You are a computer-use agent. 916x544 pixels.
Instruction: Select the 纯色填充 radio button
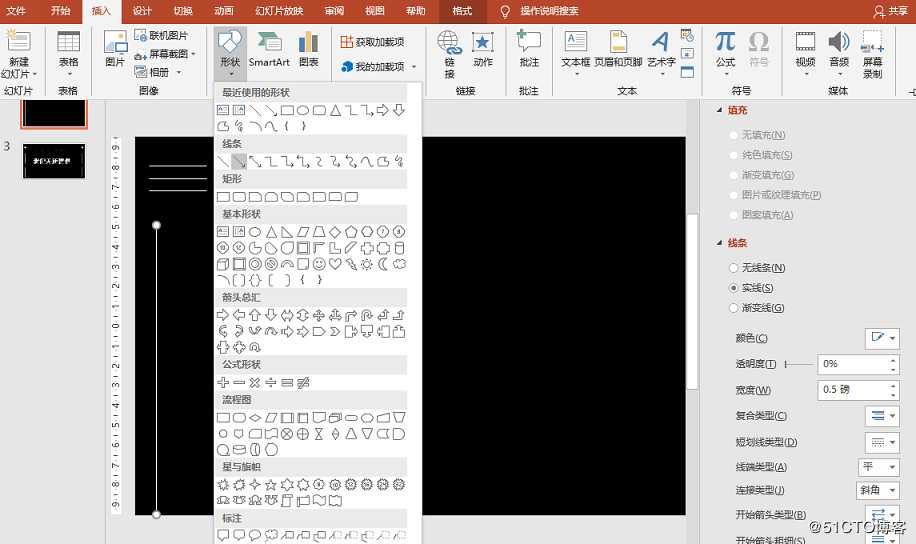pos(734,155)
